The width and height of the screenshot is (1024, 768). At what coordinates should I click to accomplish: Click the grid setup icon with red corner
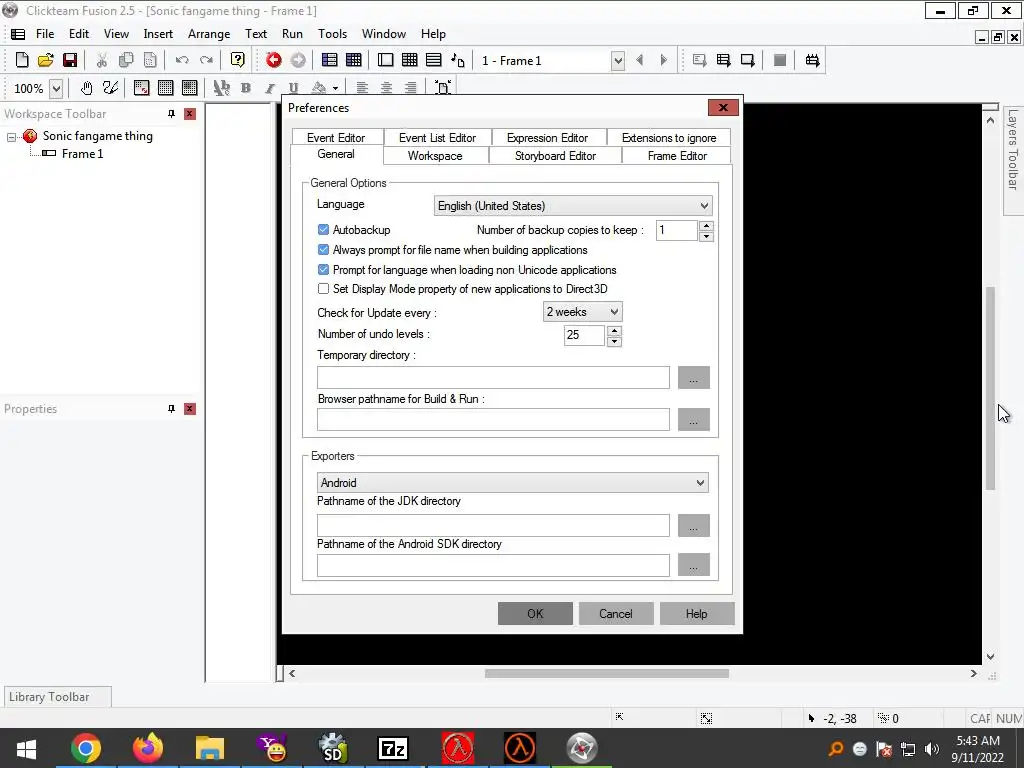click(141, 88)
